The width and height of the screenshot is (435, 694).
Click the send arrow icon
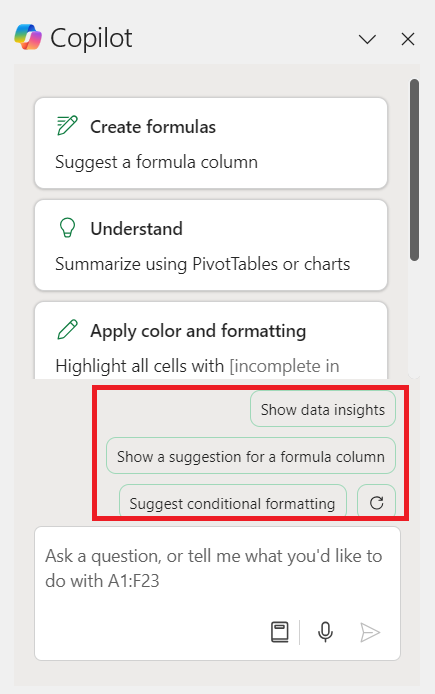(x=370, y=632)
